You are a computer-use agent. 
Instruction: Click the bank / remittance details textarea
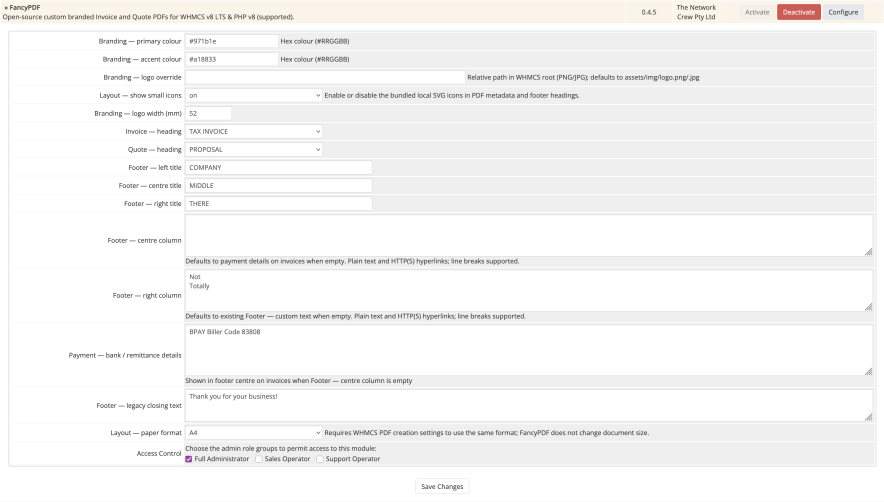529,350
